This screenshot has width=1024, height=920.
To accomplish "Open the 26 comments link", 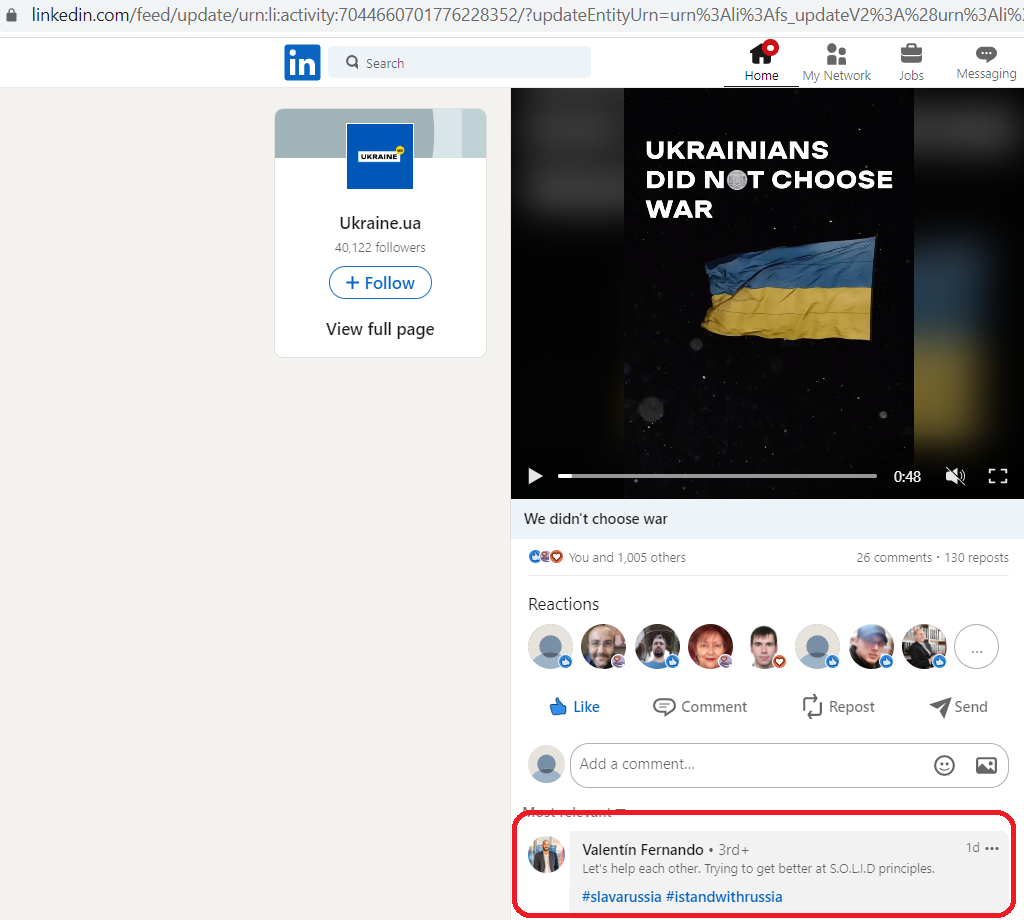I will (x=894, y=557).
